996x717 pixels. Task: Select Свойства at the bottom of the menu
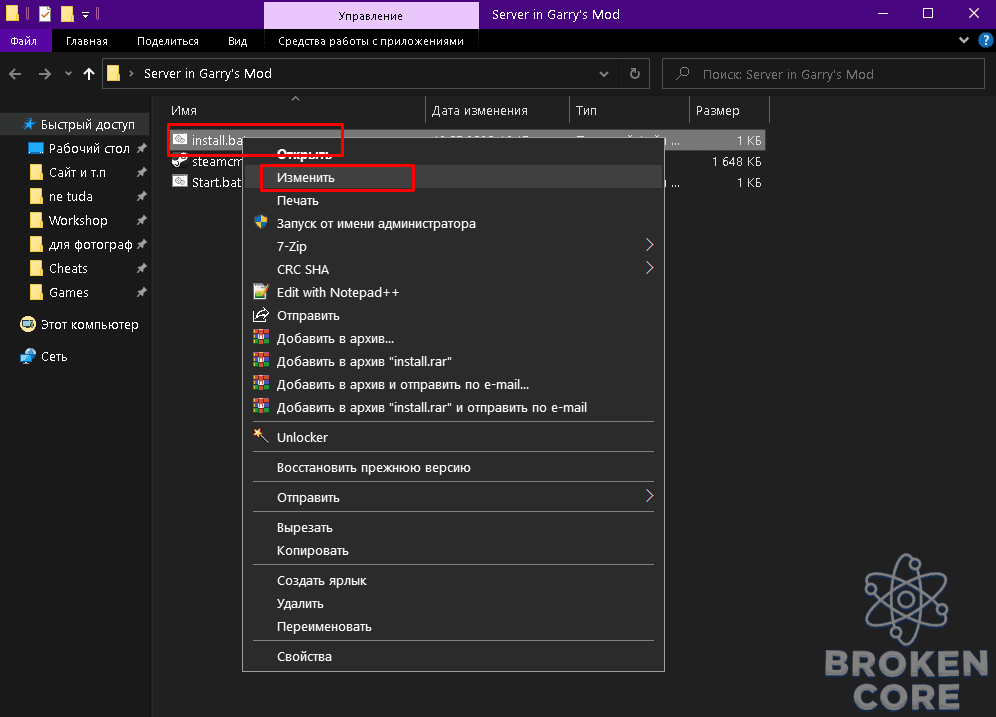(454, 656)
